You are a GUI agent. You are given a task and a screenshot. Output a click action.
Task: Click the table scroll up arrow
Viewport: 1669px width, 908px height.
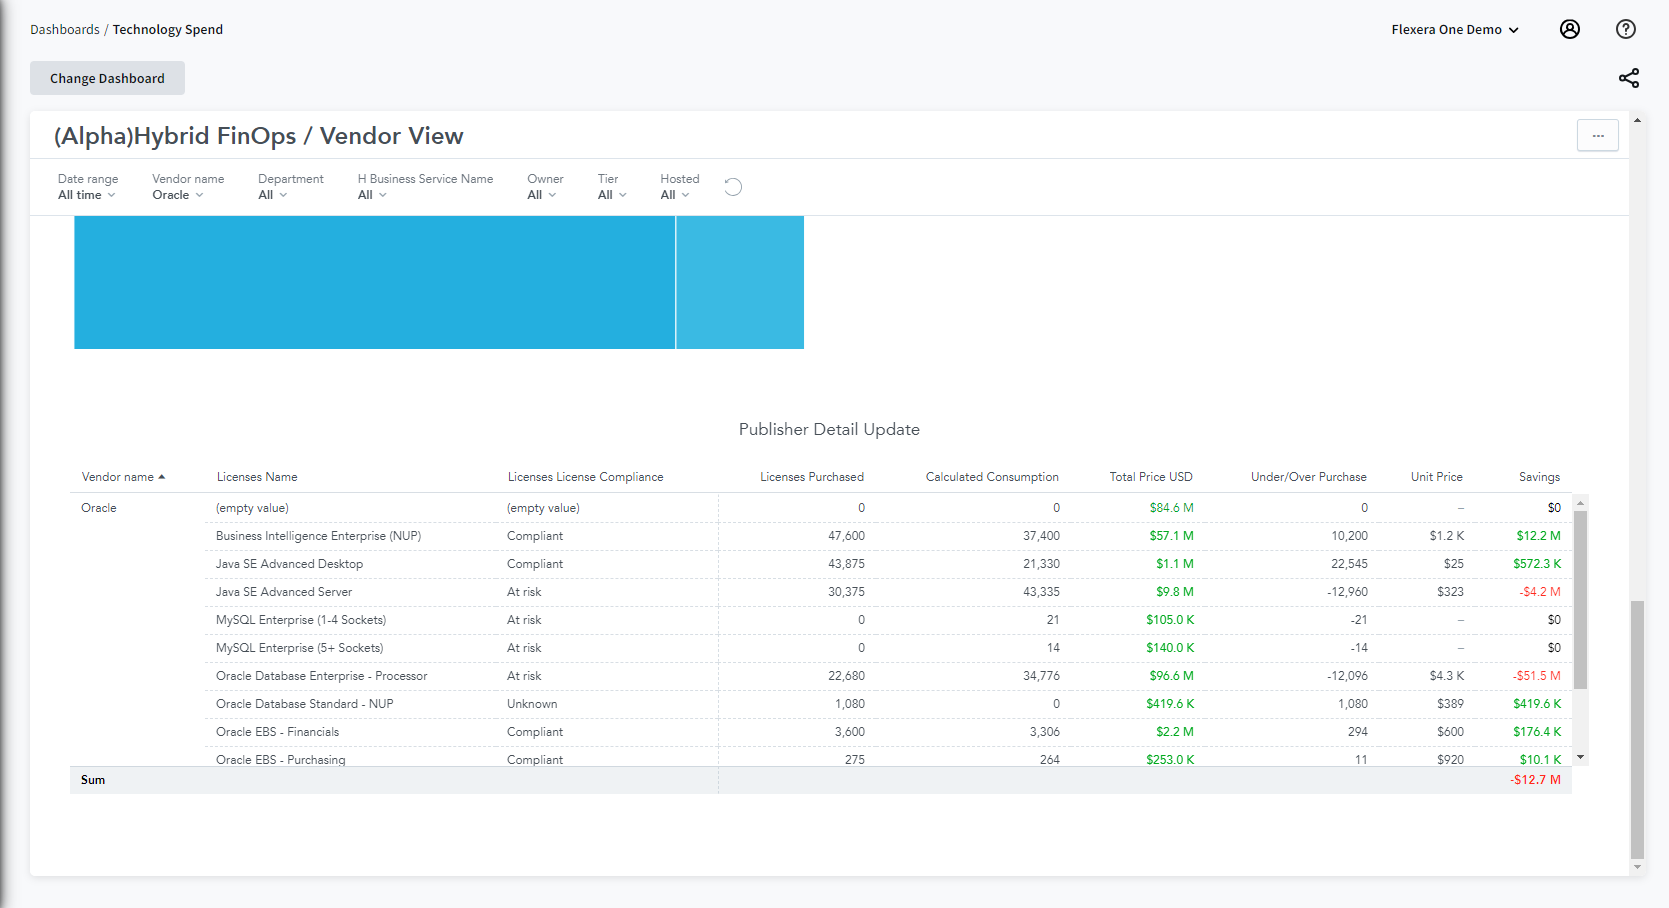coord(1581,503)
